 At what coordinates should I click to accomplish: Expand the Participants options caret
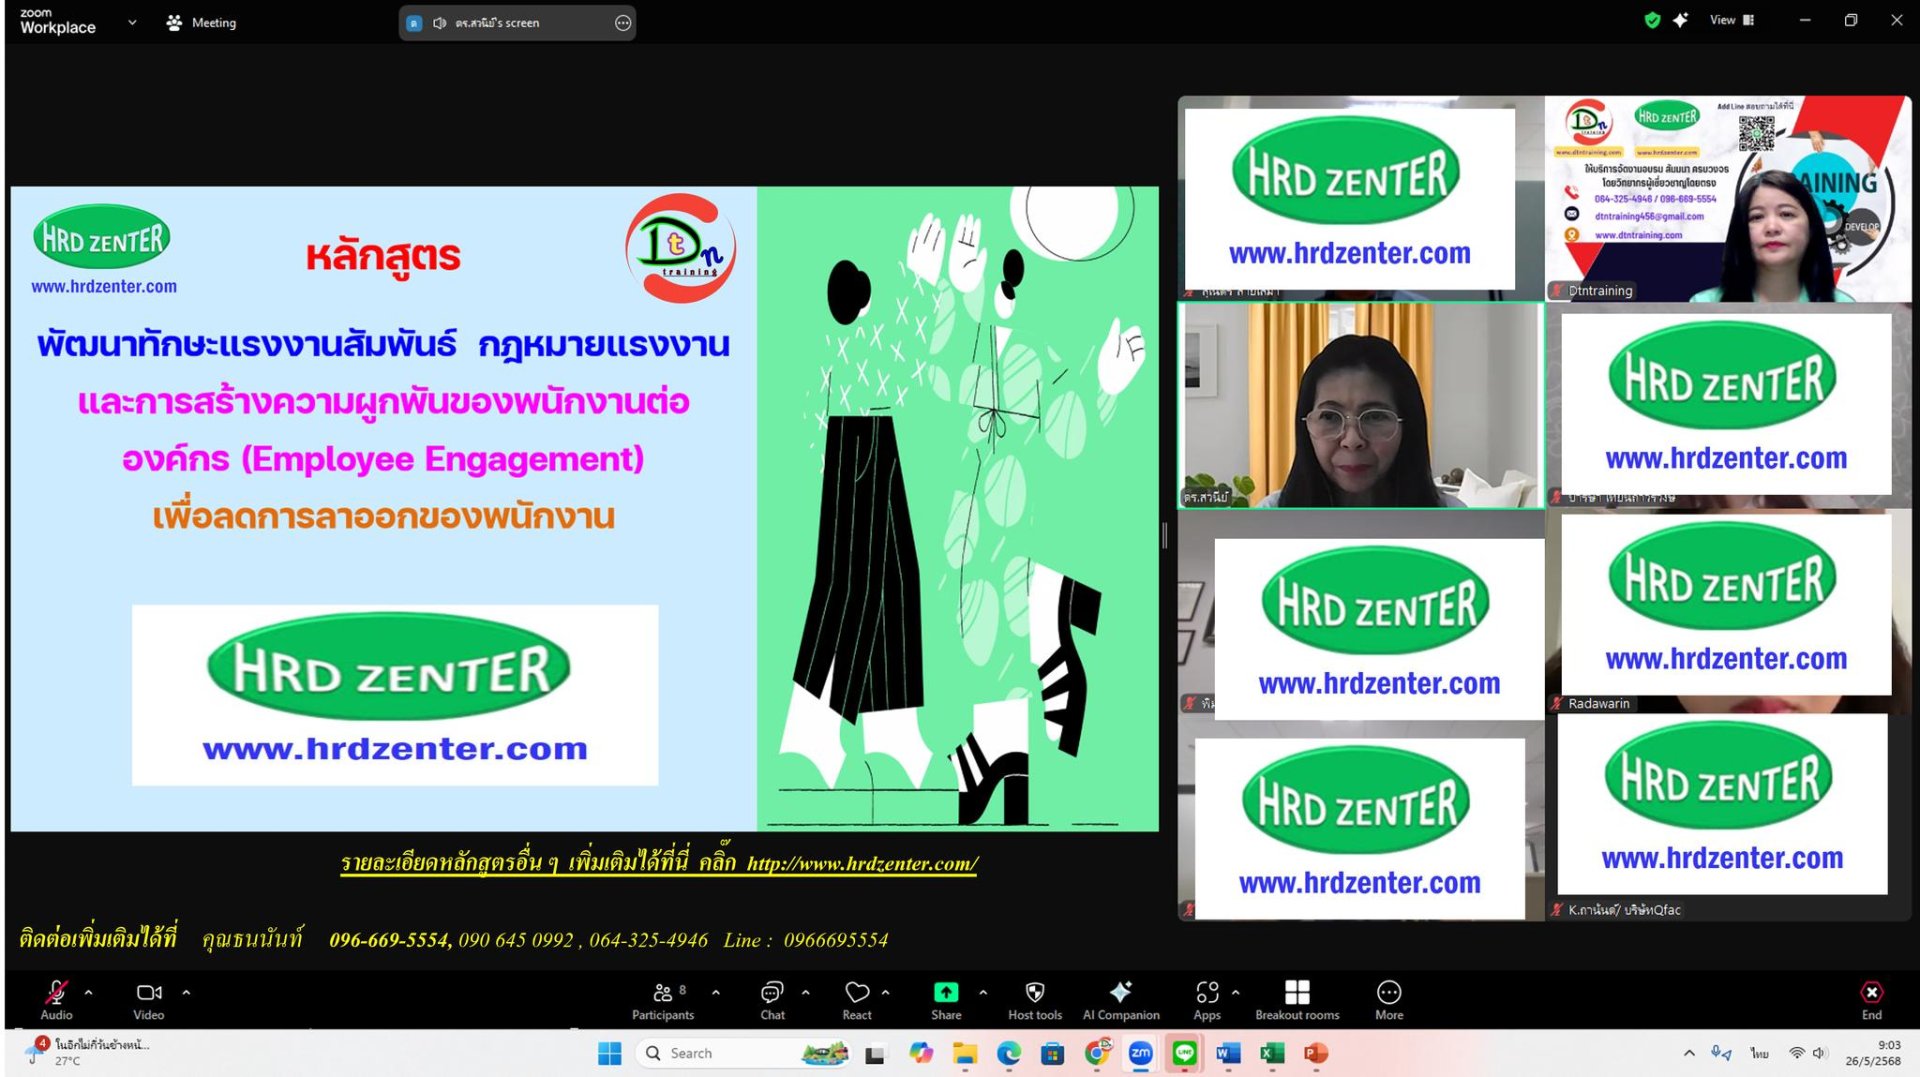click(x=716, y=992)
